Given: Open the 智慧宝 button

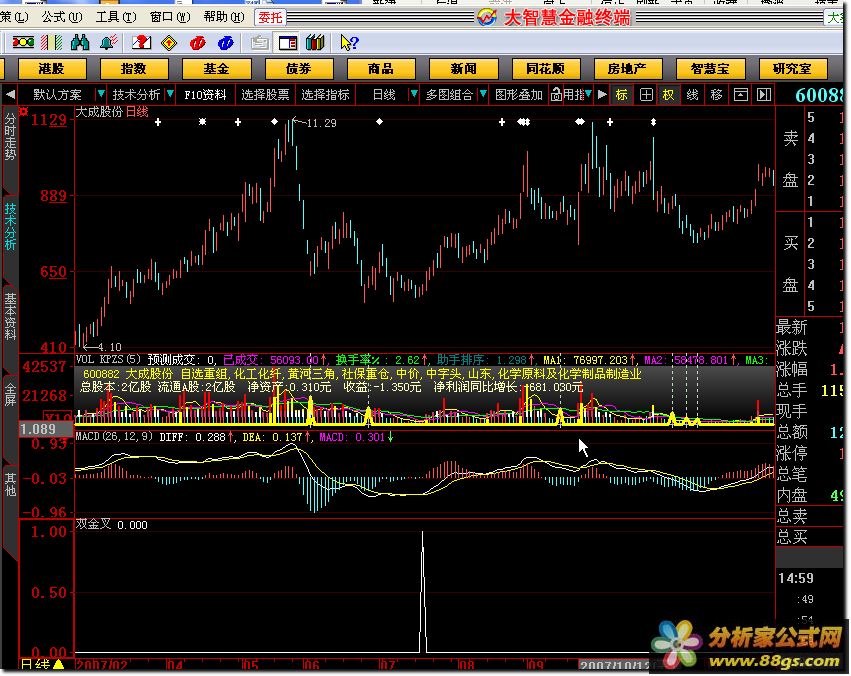Looking at the screenshot, I should click(x=710, y=69).
